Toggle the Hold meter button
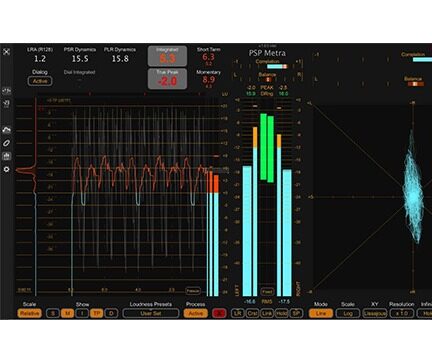 tap(282, 313)
